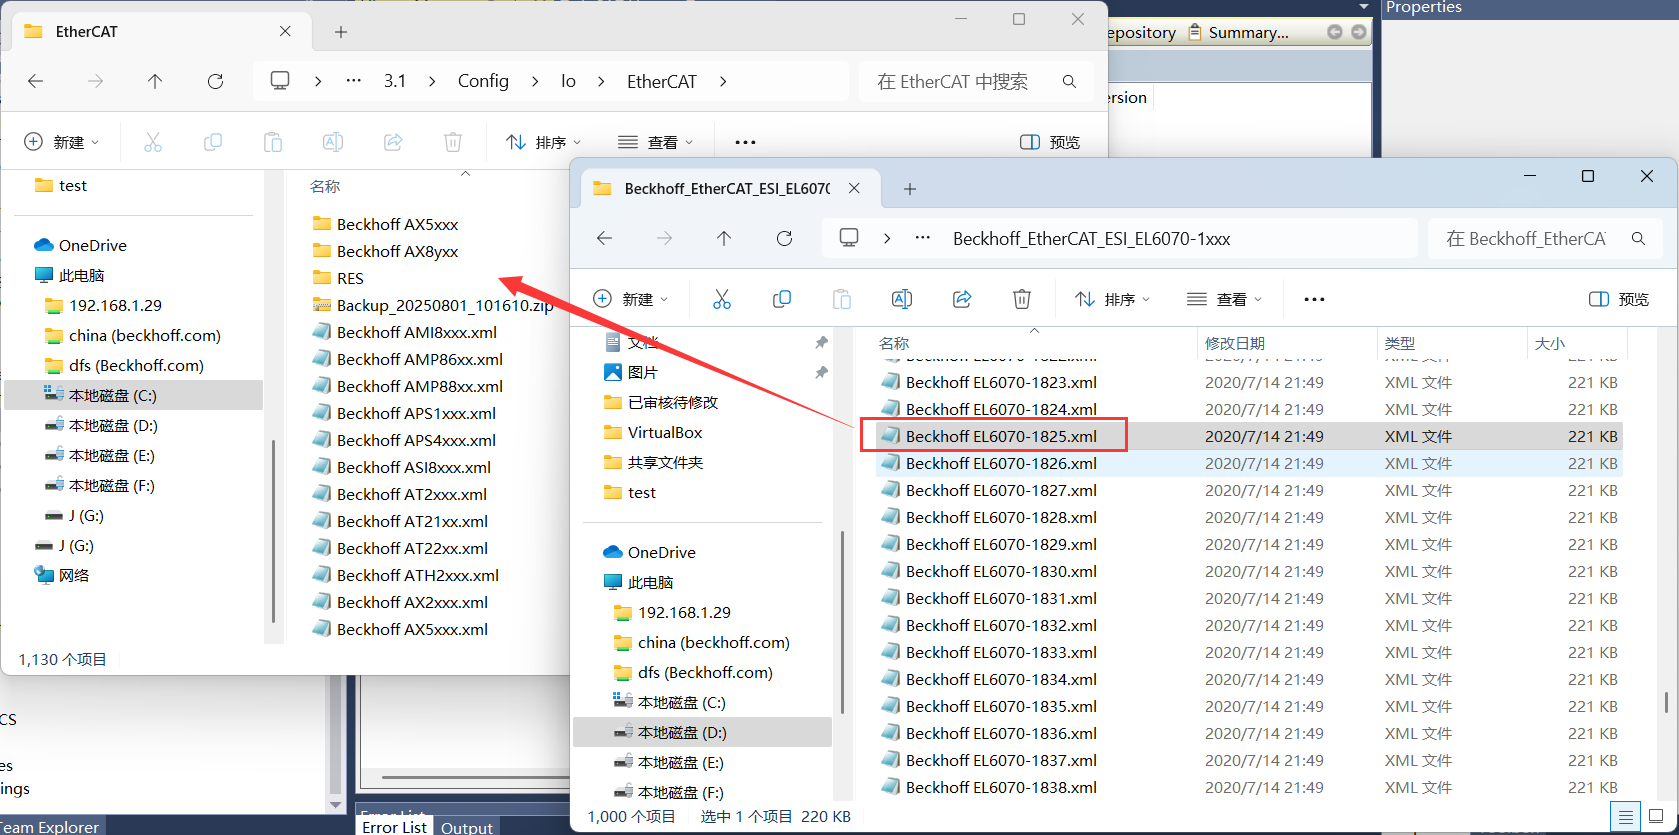Click Io breadcrumb in EtherCAT window

[568, 81]
